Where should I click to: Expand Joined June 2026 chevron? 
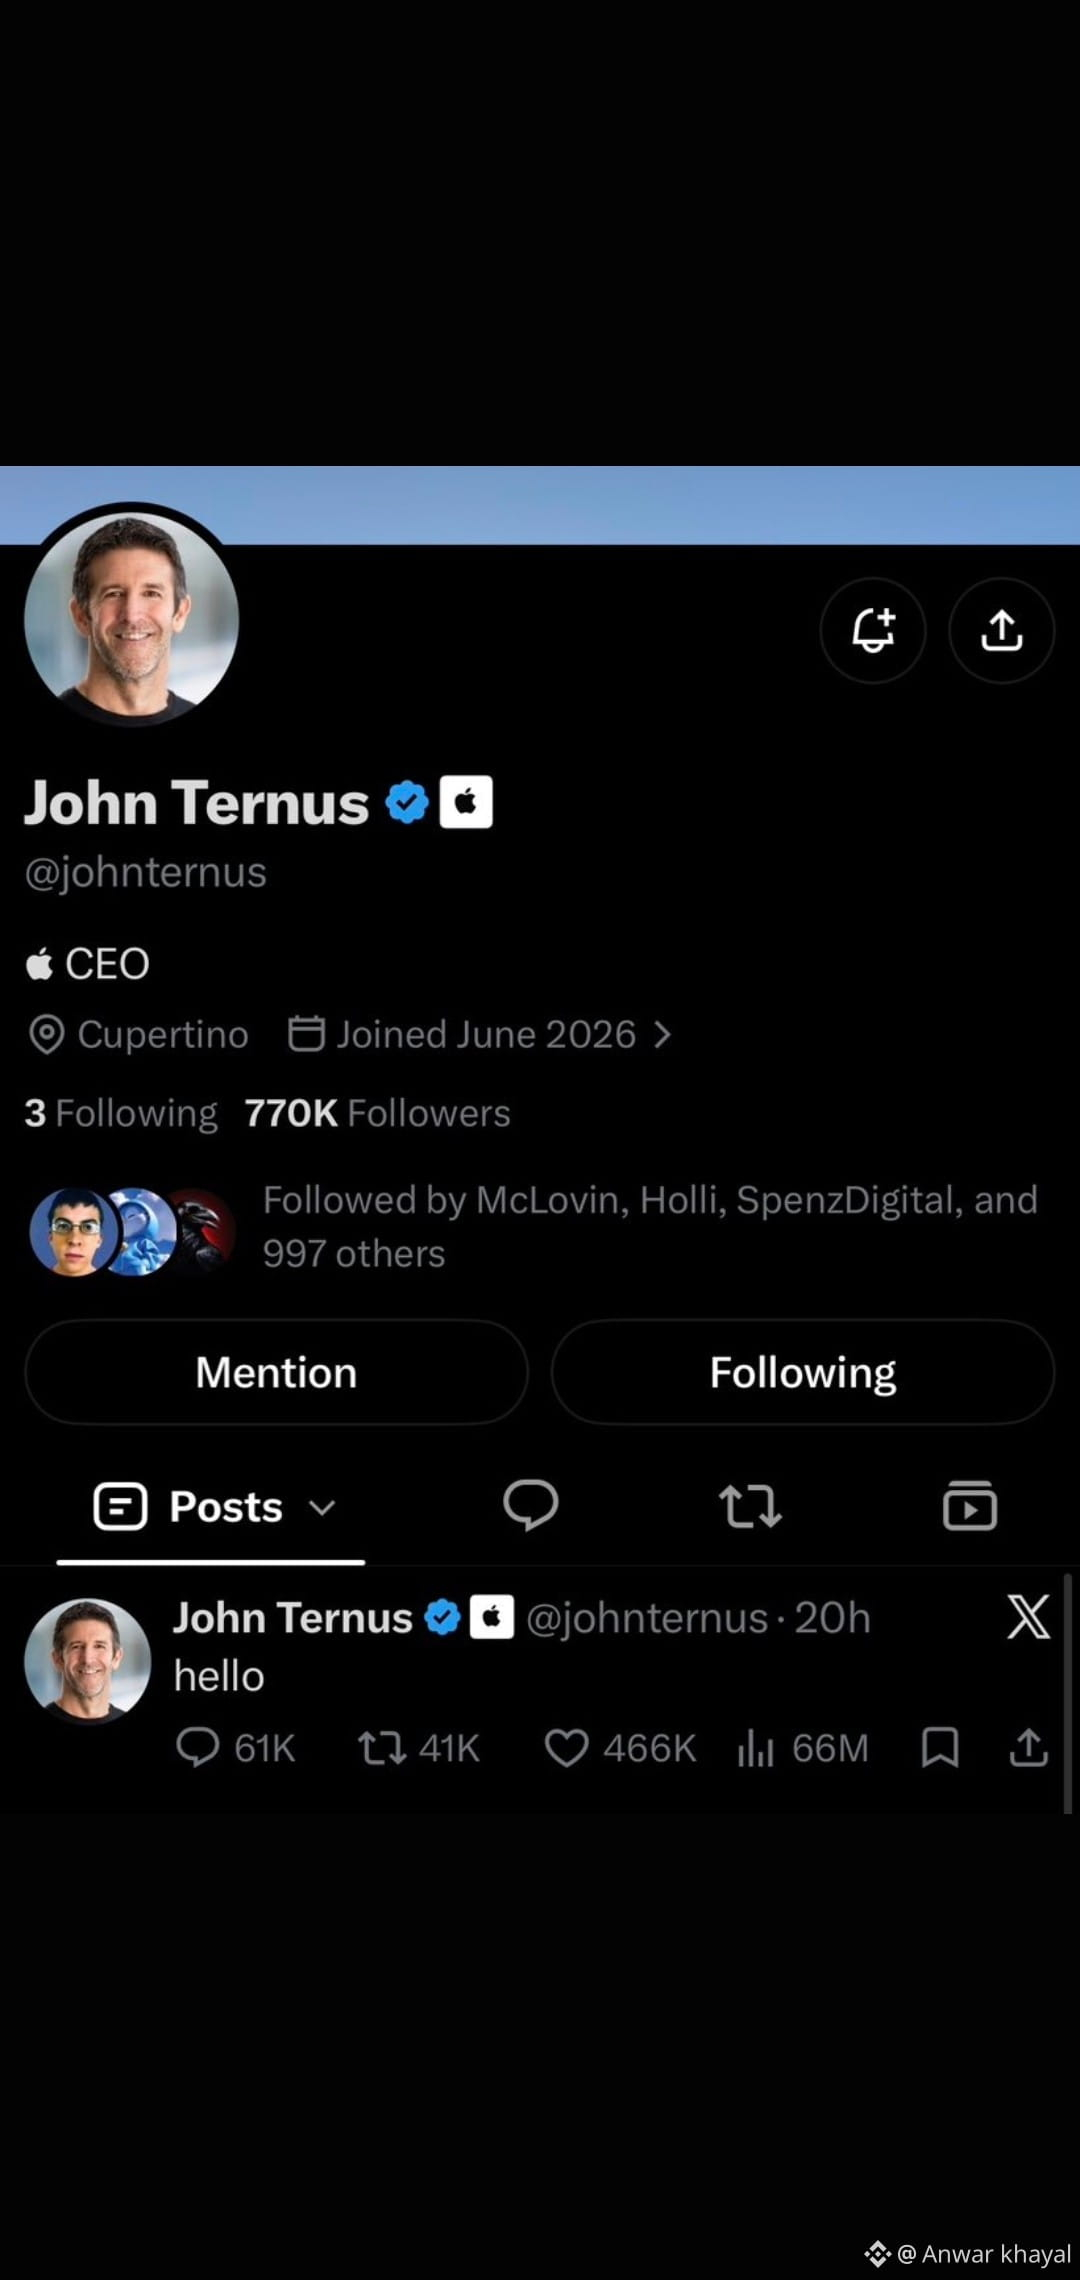point(662,1034)
